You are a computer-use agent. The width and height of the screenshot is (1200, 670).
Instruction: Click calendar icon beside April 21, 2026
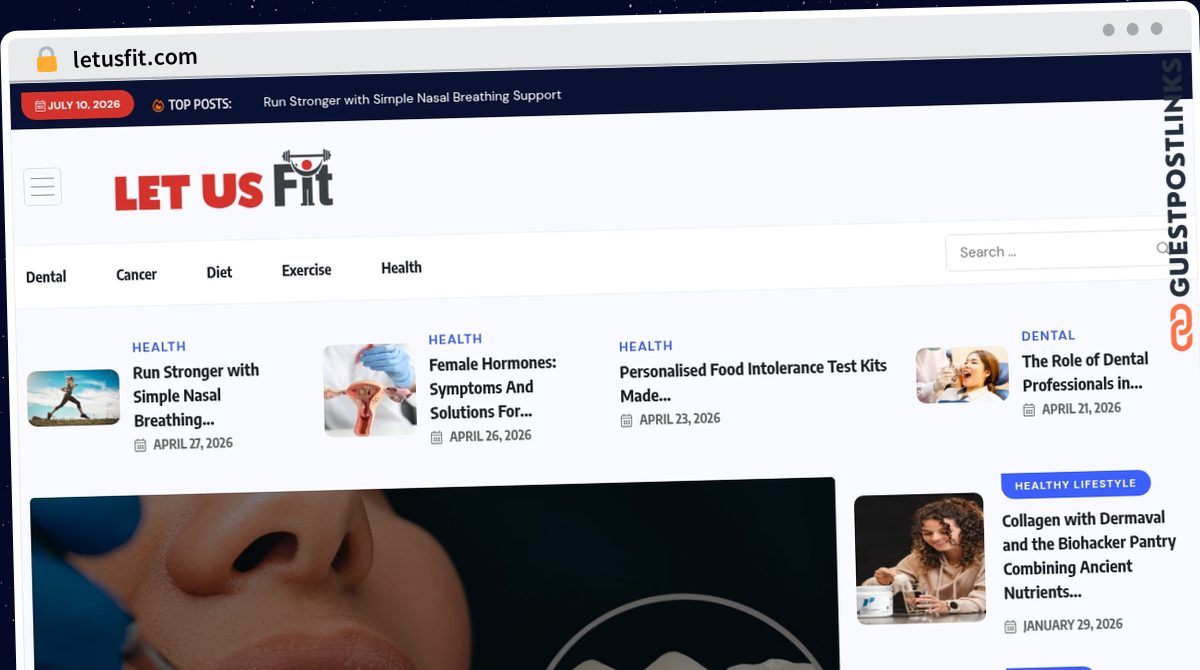pyautogui.click(x=1029, y=410)
